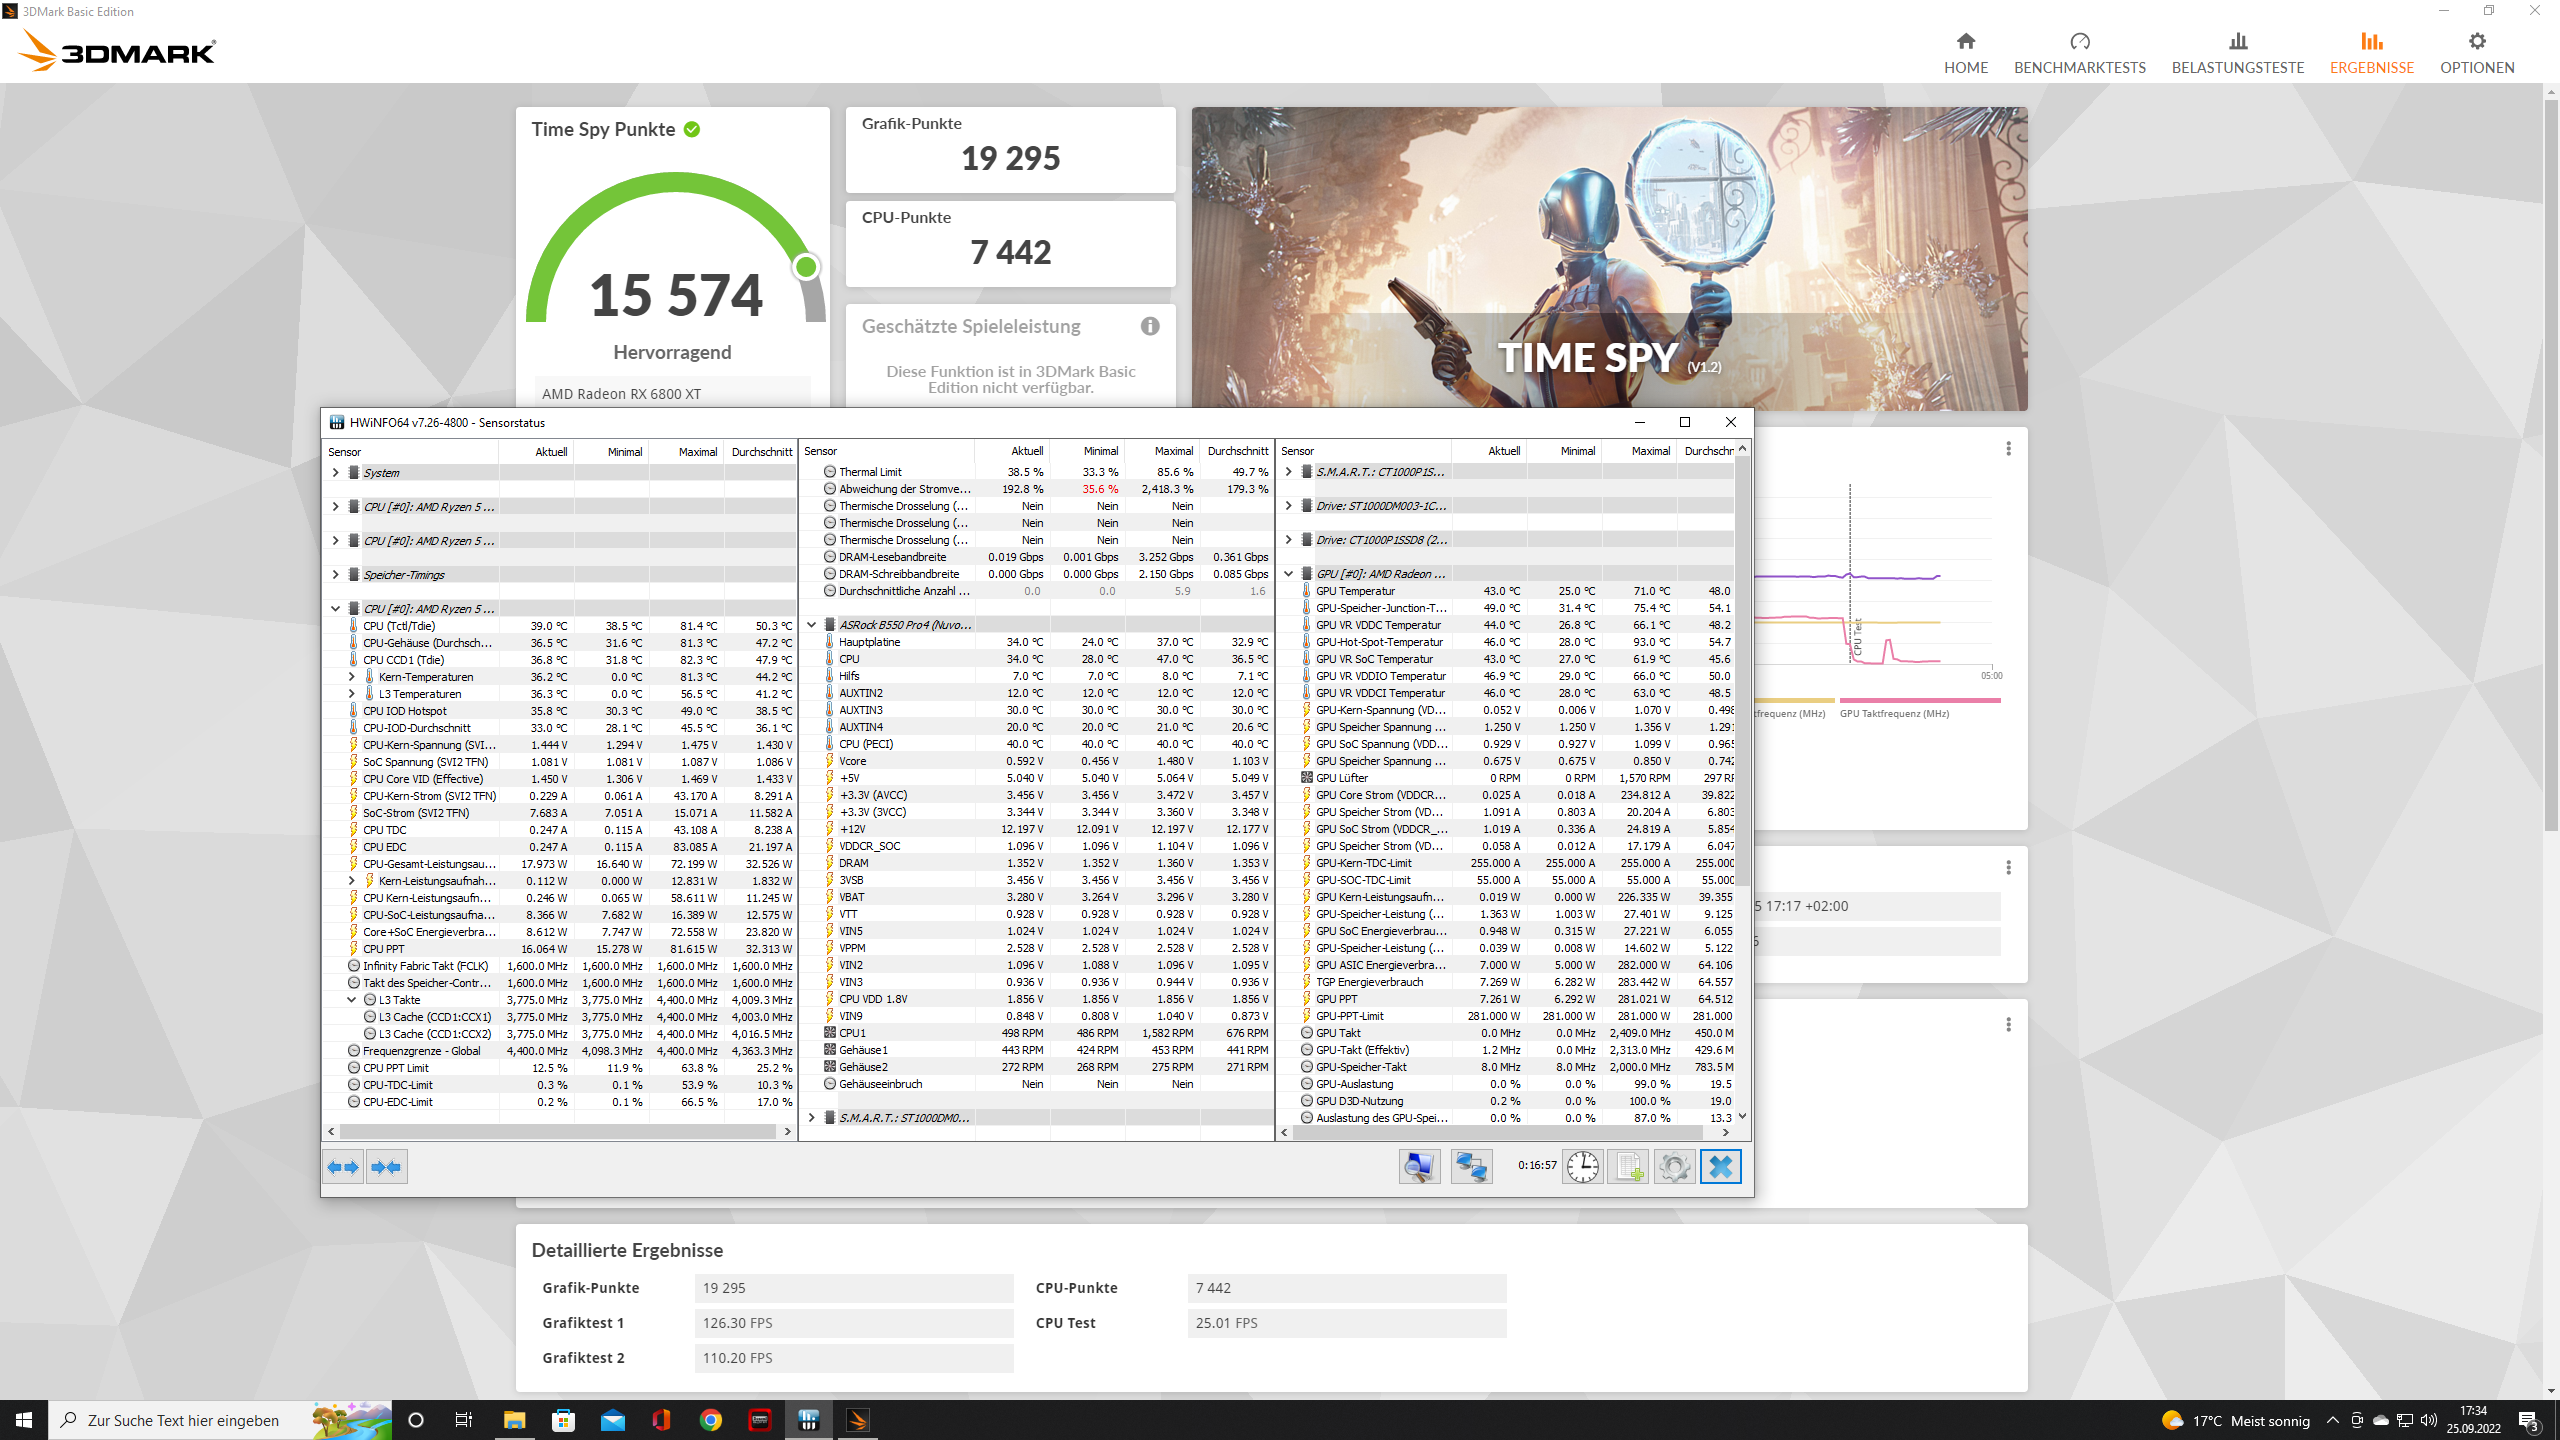Expand the Speicher-Timings sensor group
Viewport: 2560px width, 1440px height.
335,574
